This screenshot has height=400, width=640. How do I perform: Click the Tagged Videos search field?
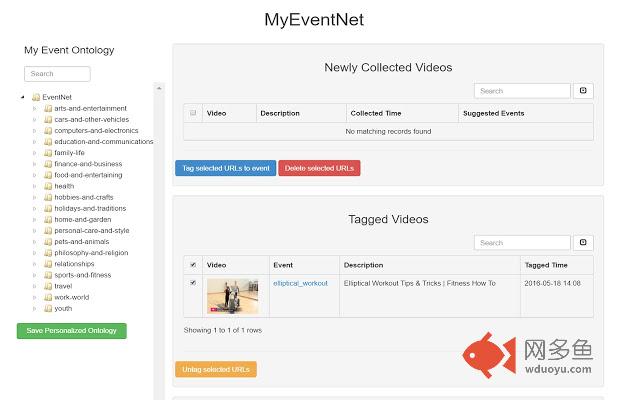522,242
